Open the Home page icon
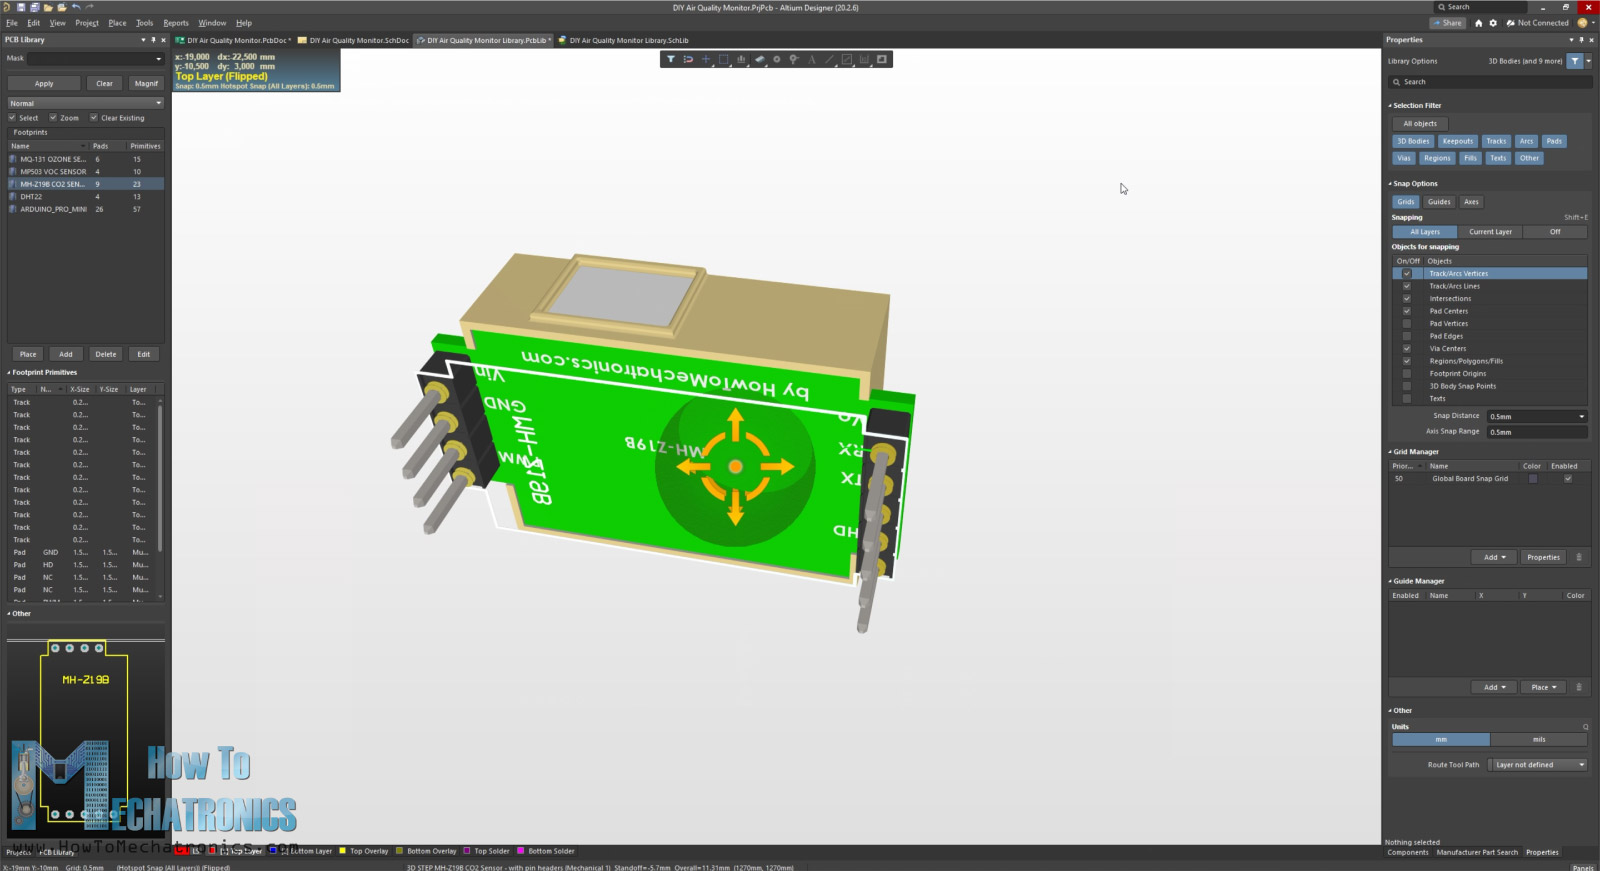Image resolution: width=1600 pixels, height=871 pixels. [1479, 23]
